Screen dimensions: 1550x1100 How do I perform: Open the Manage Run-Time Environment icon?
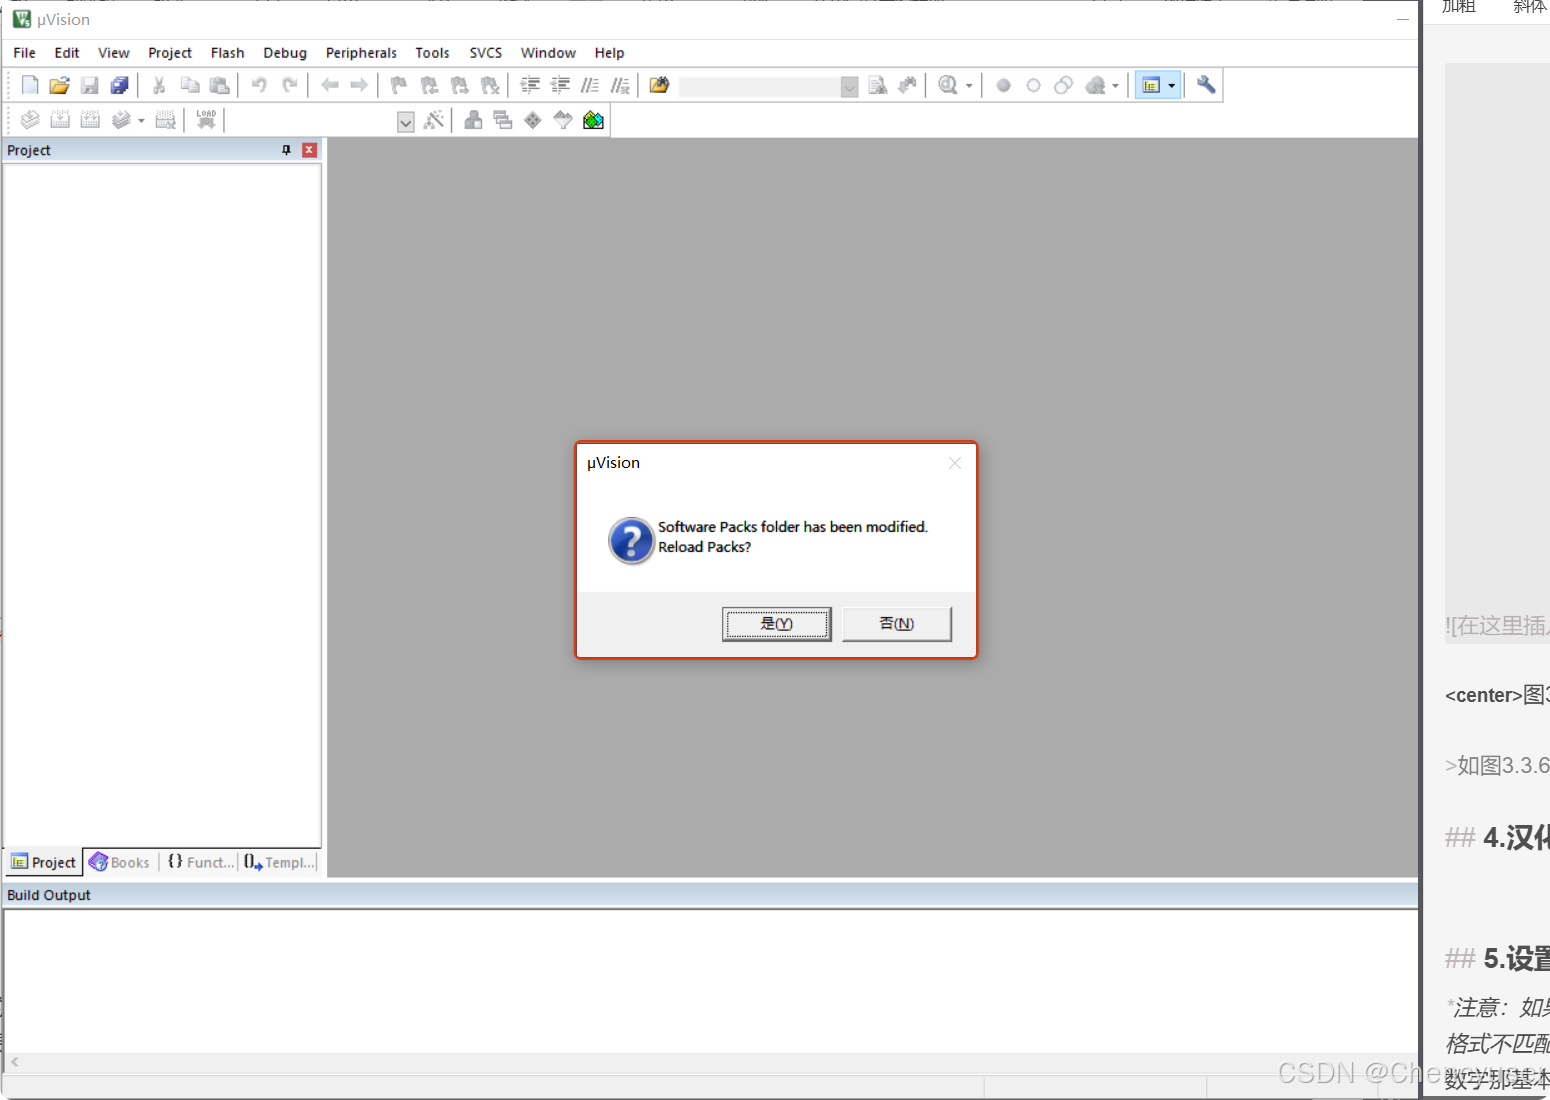(x=533, y=120)
